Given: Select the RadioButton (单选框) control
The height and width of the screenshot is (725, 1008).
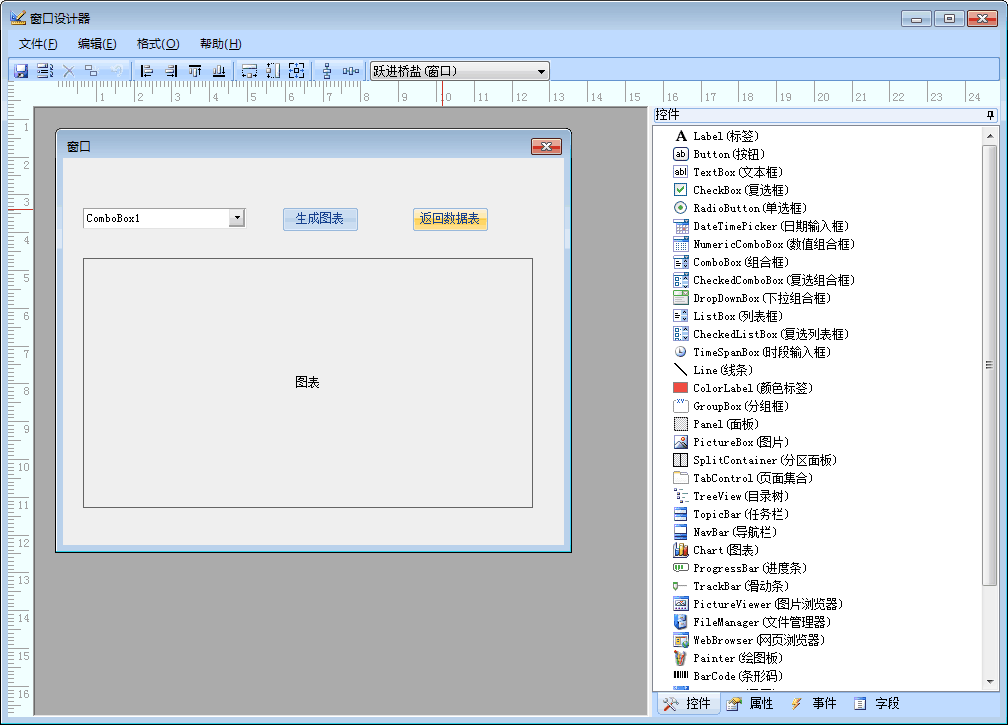Looking at the screenshot, I should (740, 208).
